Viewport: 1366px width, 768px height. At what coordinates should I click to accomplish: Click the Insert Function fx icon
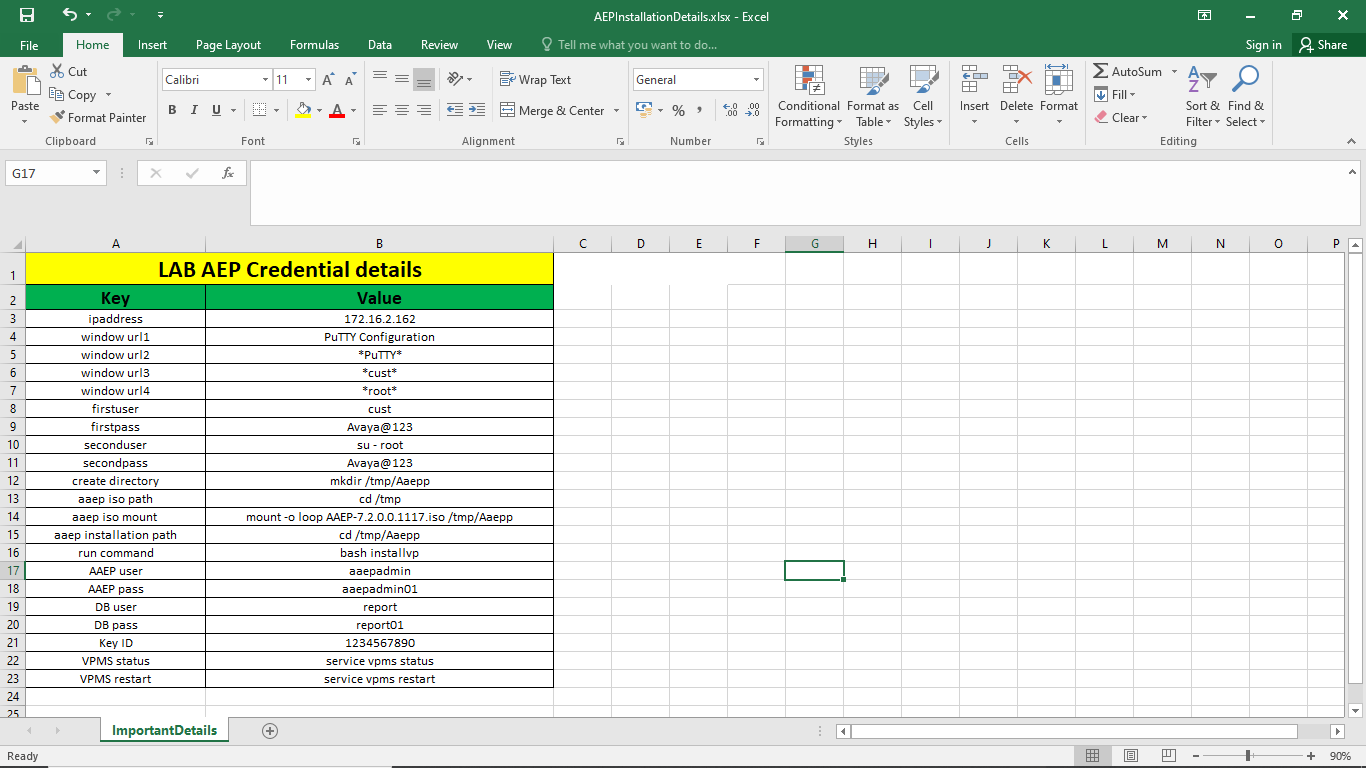click(x=228, y=173)
